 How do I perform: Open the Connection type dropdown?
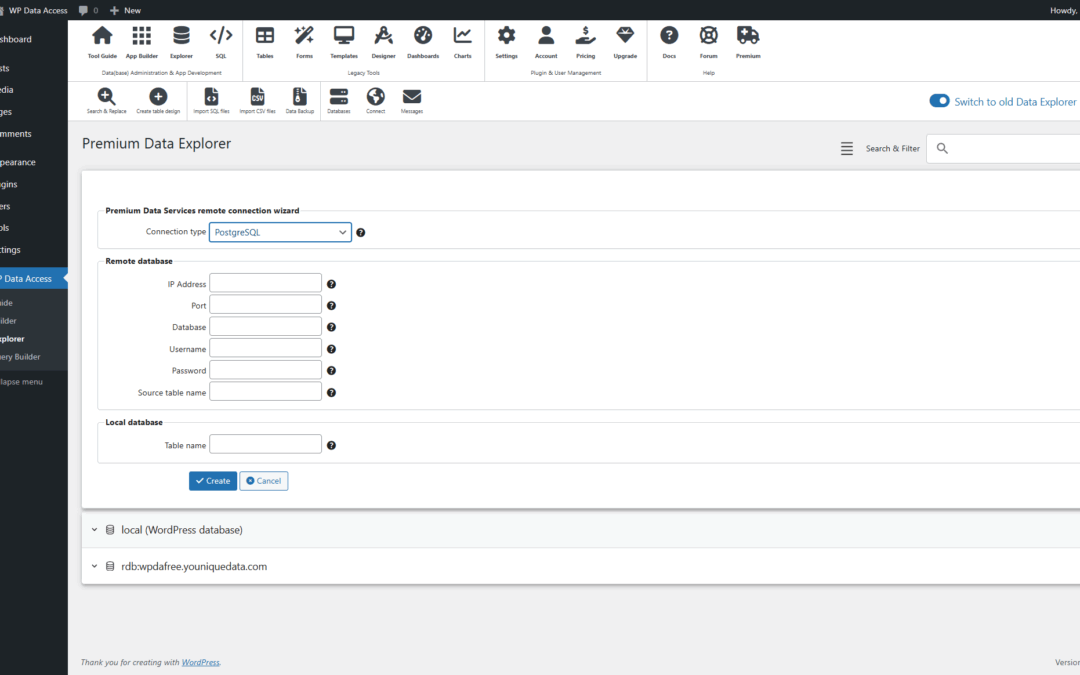click(x=280, y=232)
